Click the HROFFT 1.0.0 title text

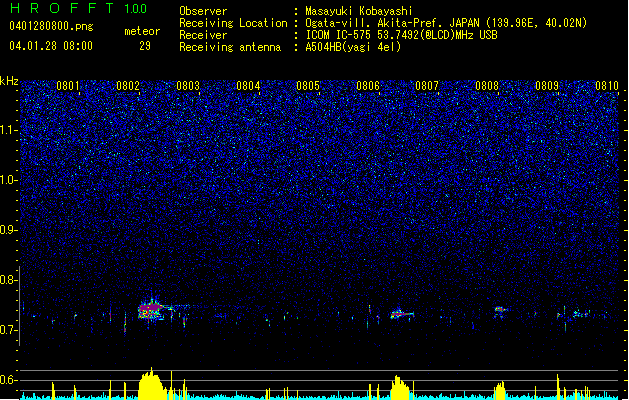[x=78, y=8]
